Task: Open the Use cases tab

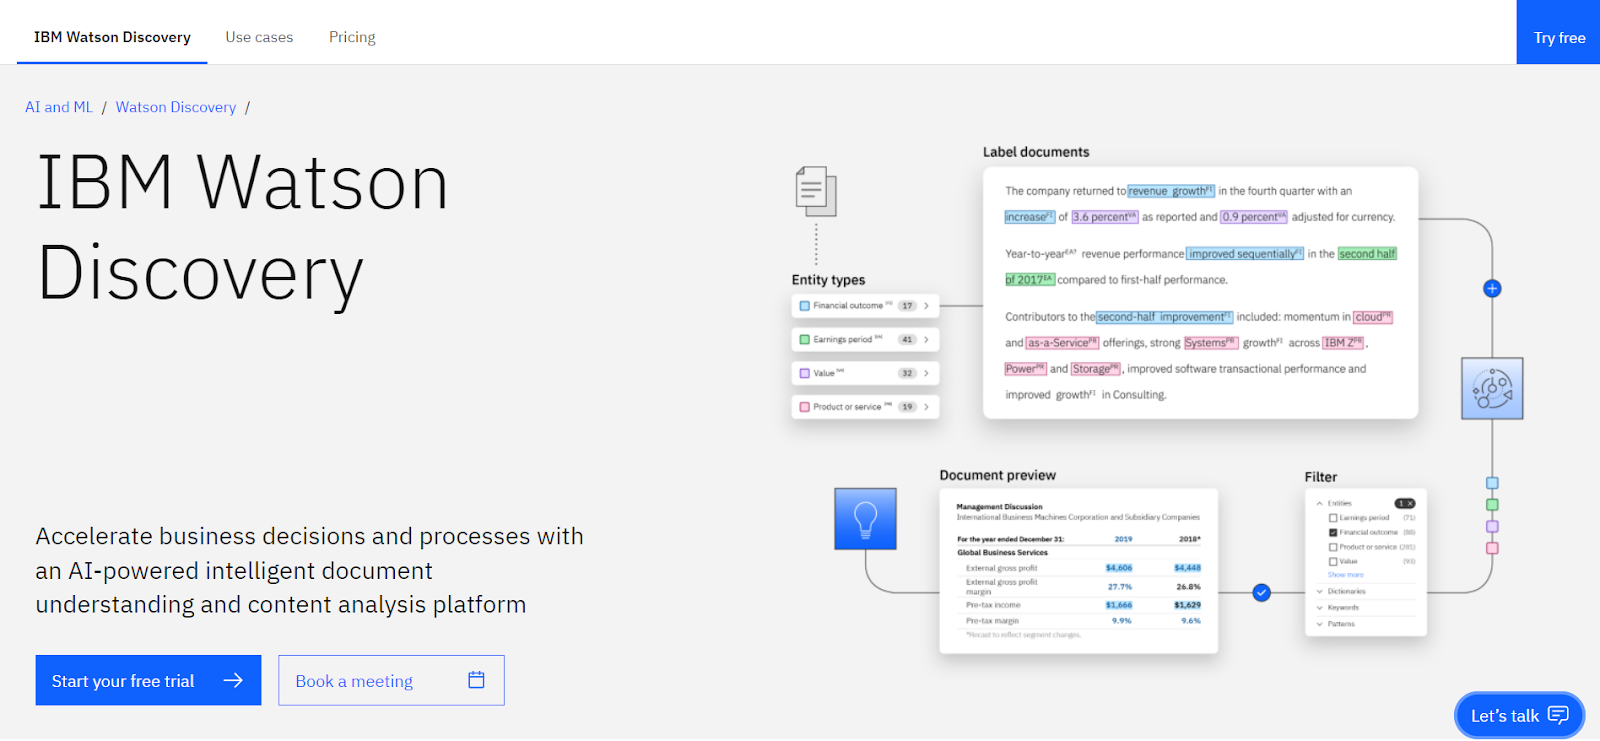Action: [259, 37]
